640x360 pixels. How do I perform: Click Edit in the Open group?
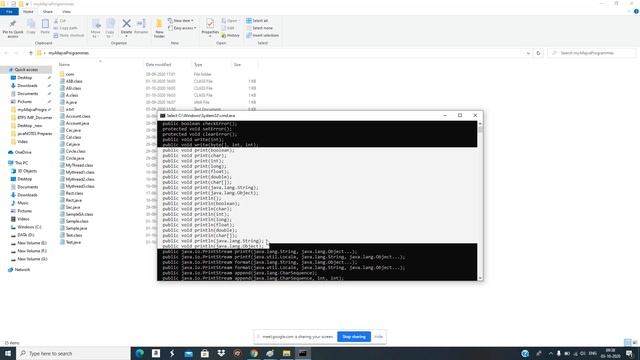tap(228, 28)
